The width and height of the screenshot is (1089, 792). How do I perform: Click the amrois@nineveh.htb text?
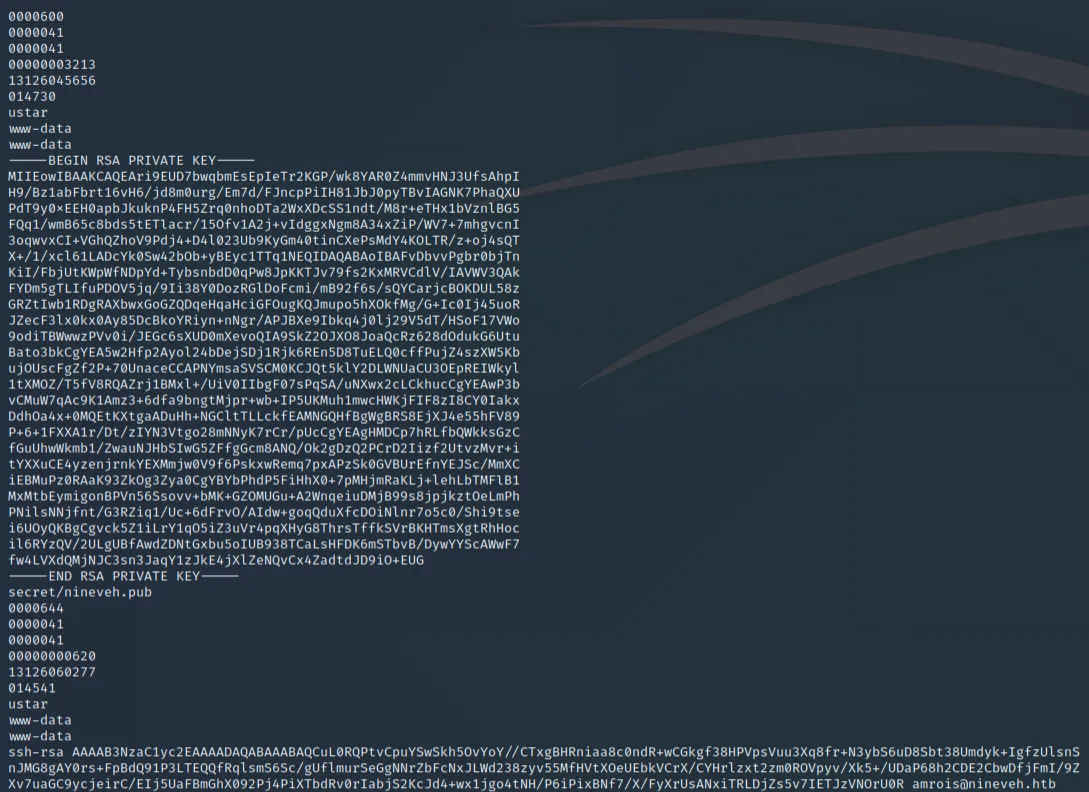pos(983,785)
